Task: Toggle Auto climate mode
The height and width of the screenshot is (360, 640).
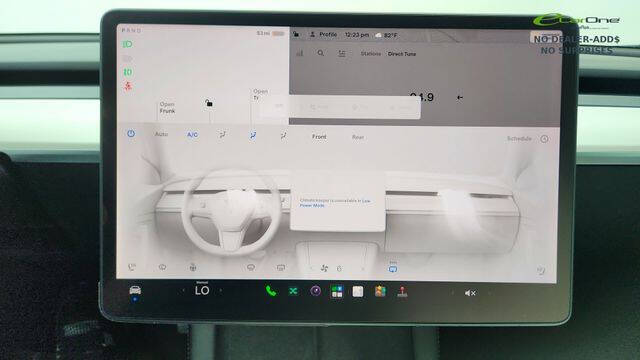Action: pyautogui.click(x=161, y=134)
